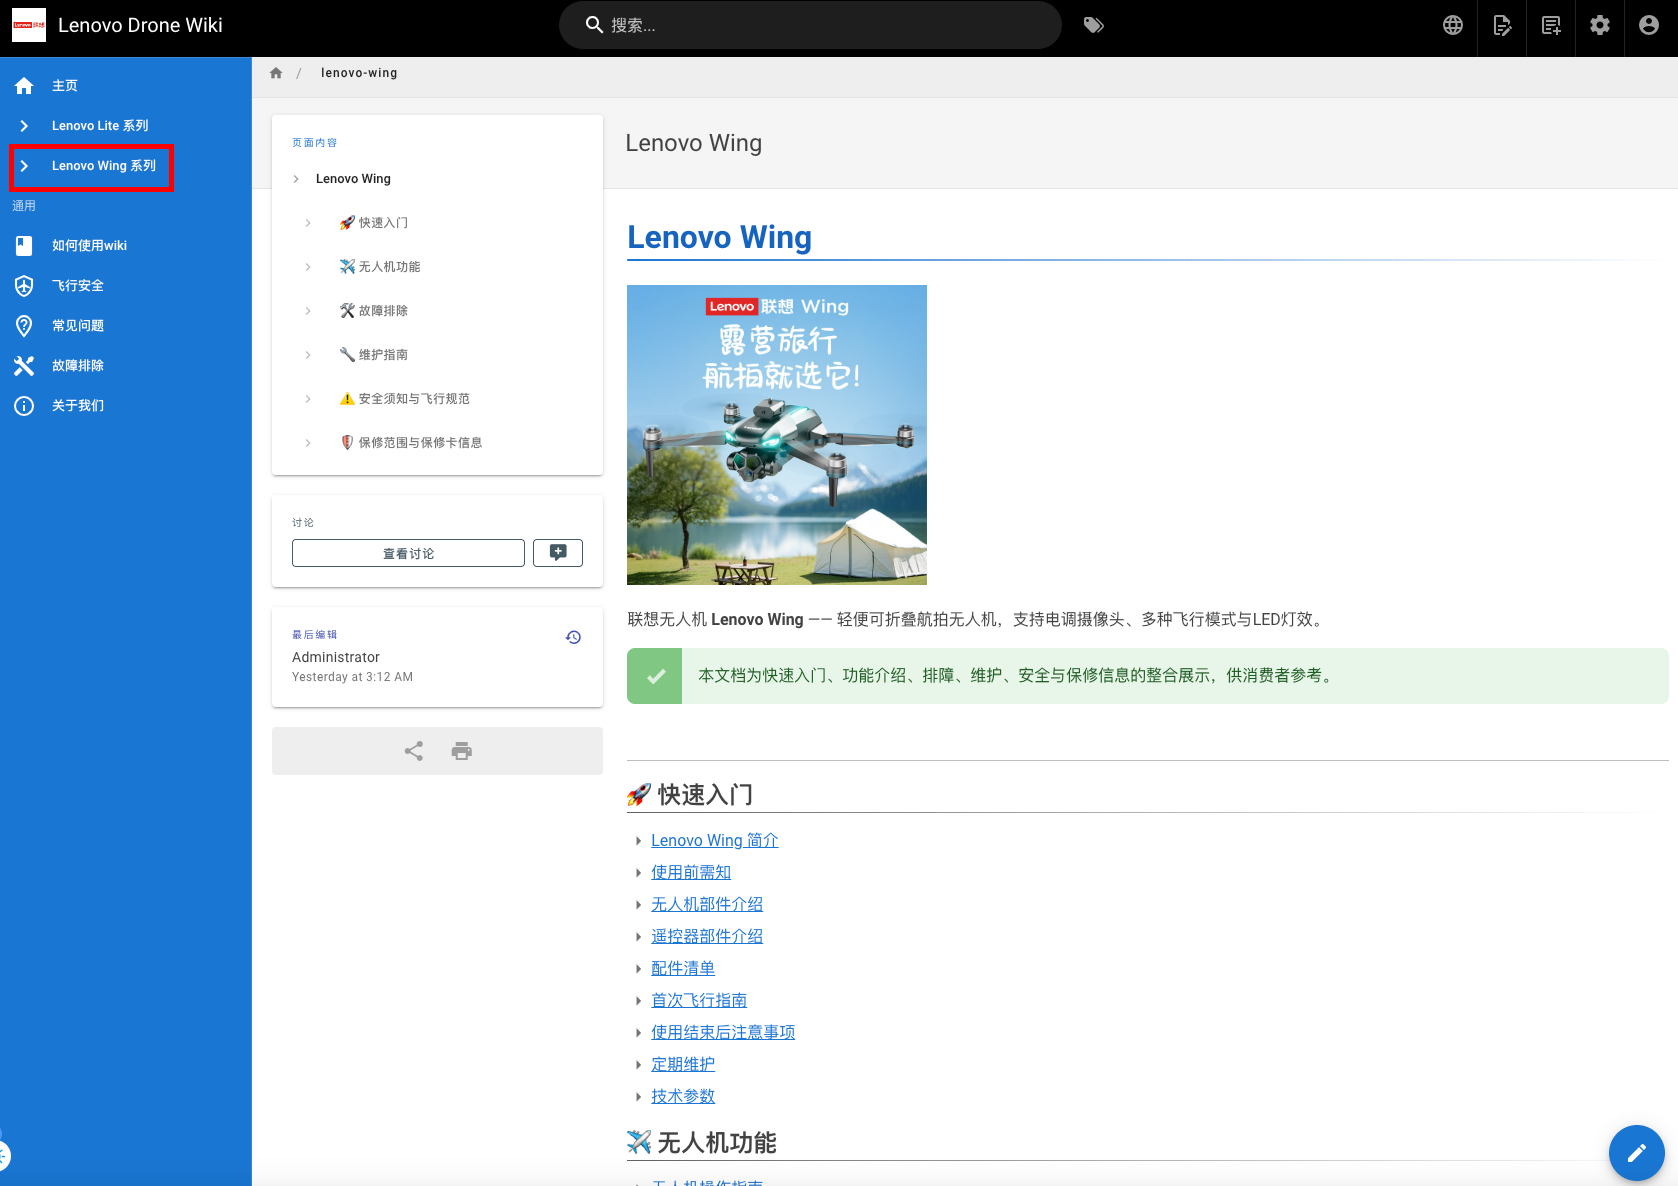Click the Lenovo Wing drone promo image
Viewport: 1678px width, 1186px height.
(x=777, y=435)
